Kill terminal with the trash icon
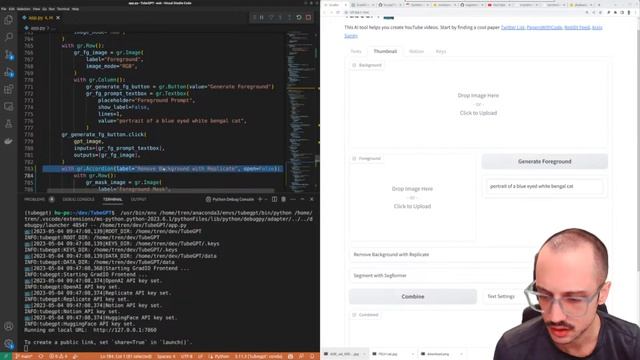 [x=283, y=199]
